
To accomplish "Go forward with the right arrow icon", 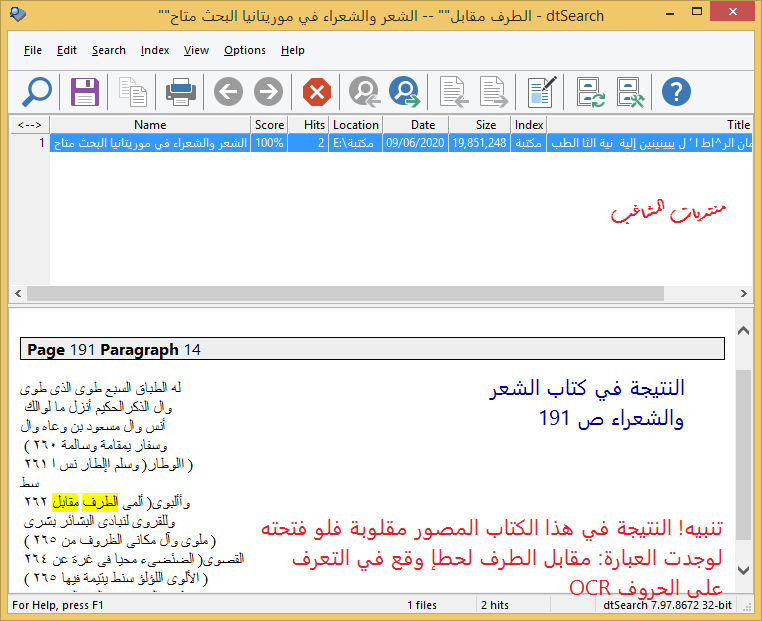I will tap(268, 92).
